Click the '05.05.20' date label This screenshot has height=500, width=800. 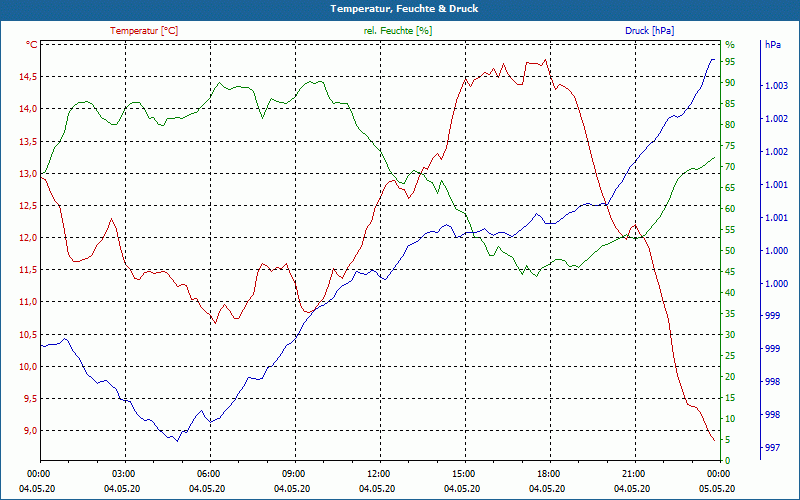pyautogui.click(x=717, y=489)
